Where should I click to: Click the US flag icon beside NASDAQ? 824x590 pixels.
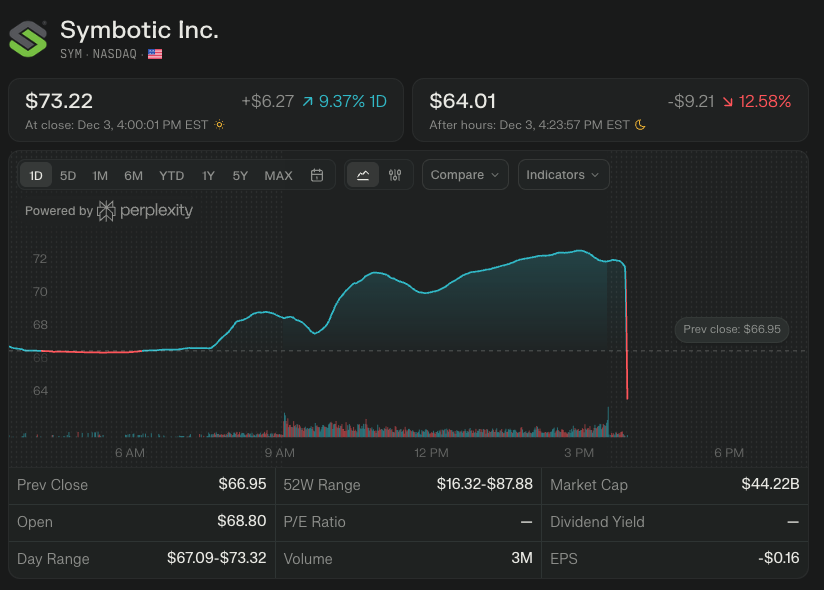[155, 54]
